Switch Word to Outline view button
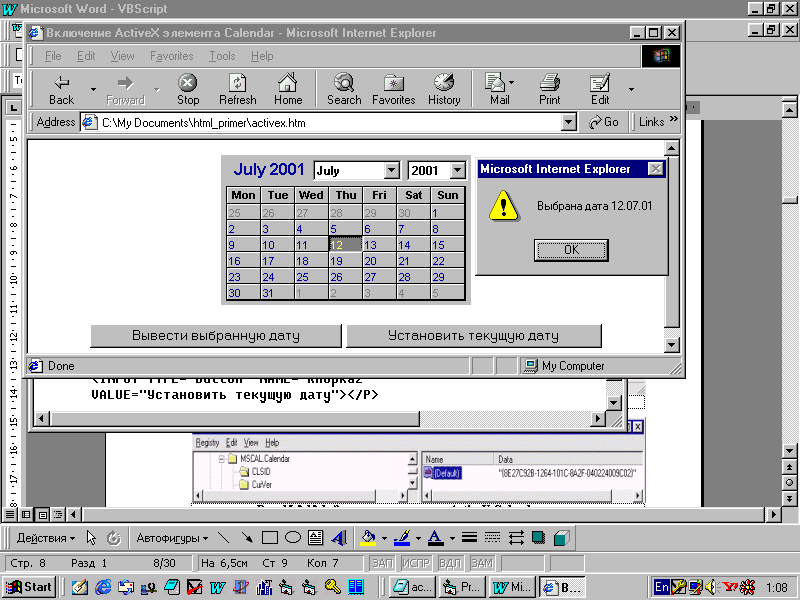This screenshot has width=800, height=600. click(x=59, y=514)
